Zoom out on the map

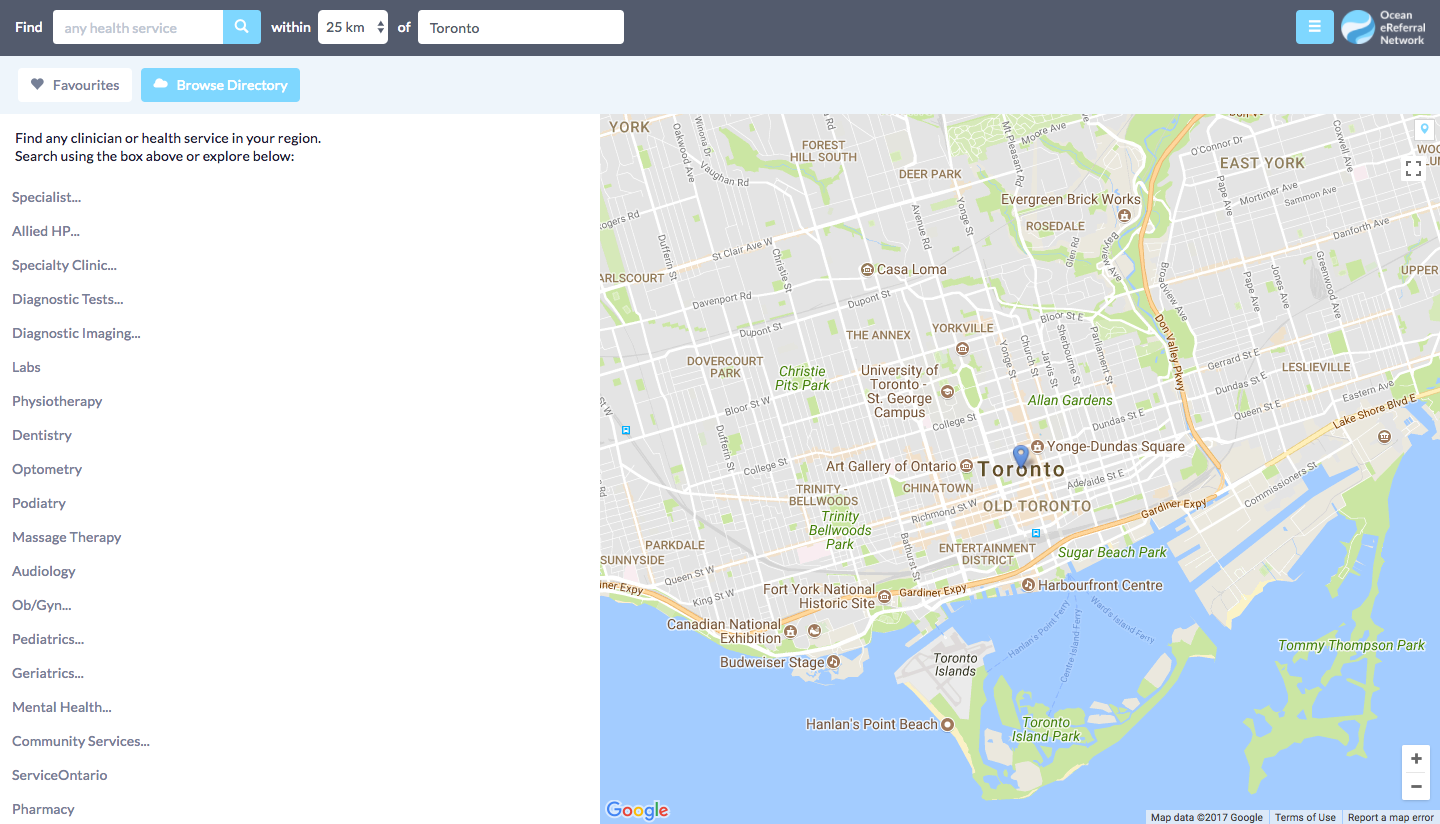click(1416, 787)
